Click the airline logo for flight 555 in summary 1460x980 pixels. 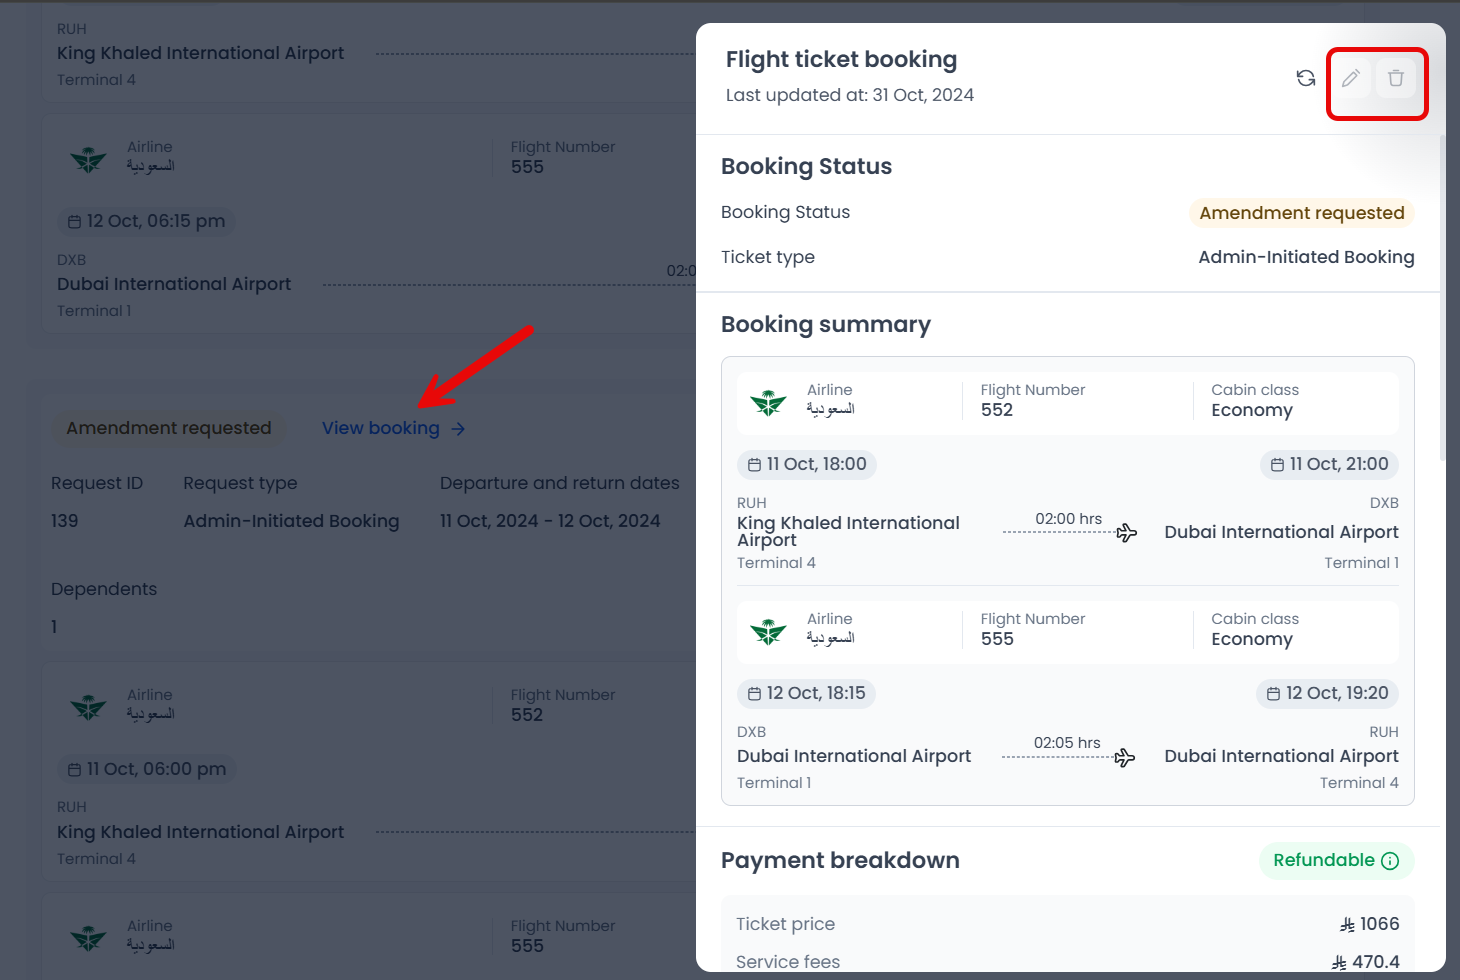click(768, 631)
